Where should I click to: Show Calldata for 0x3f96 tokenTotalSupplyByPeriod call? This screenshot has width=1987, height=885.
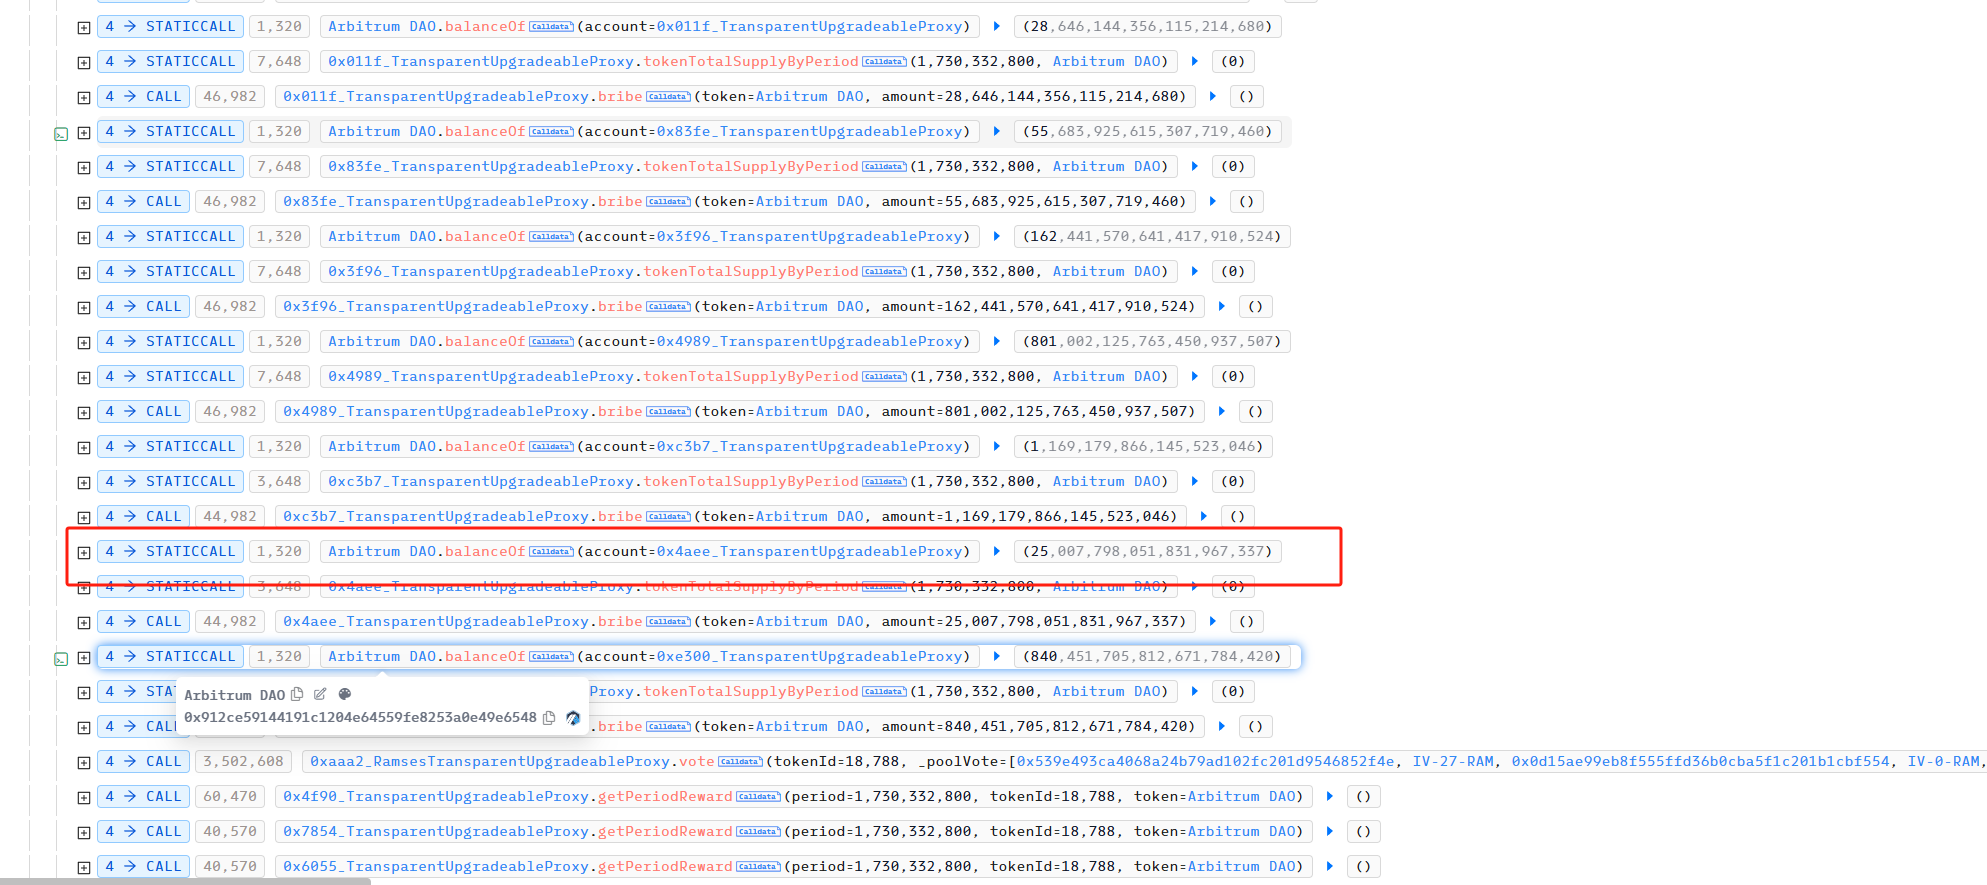coord(884,272)
